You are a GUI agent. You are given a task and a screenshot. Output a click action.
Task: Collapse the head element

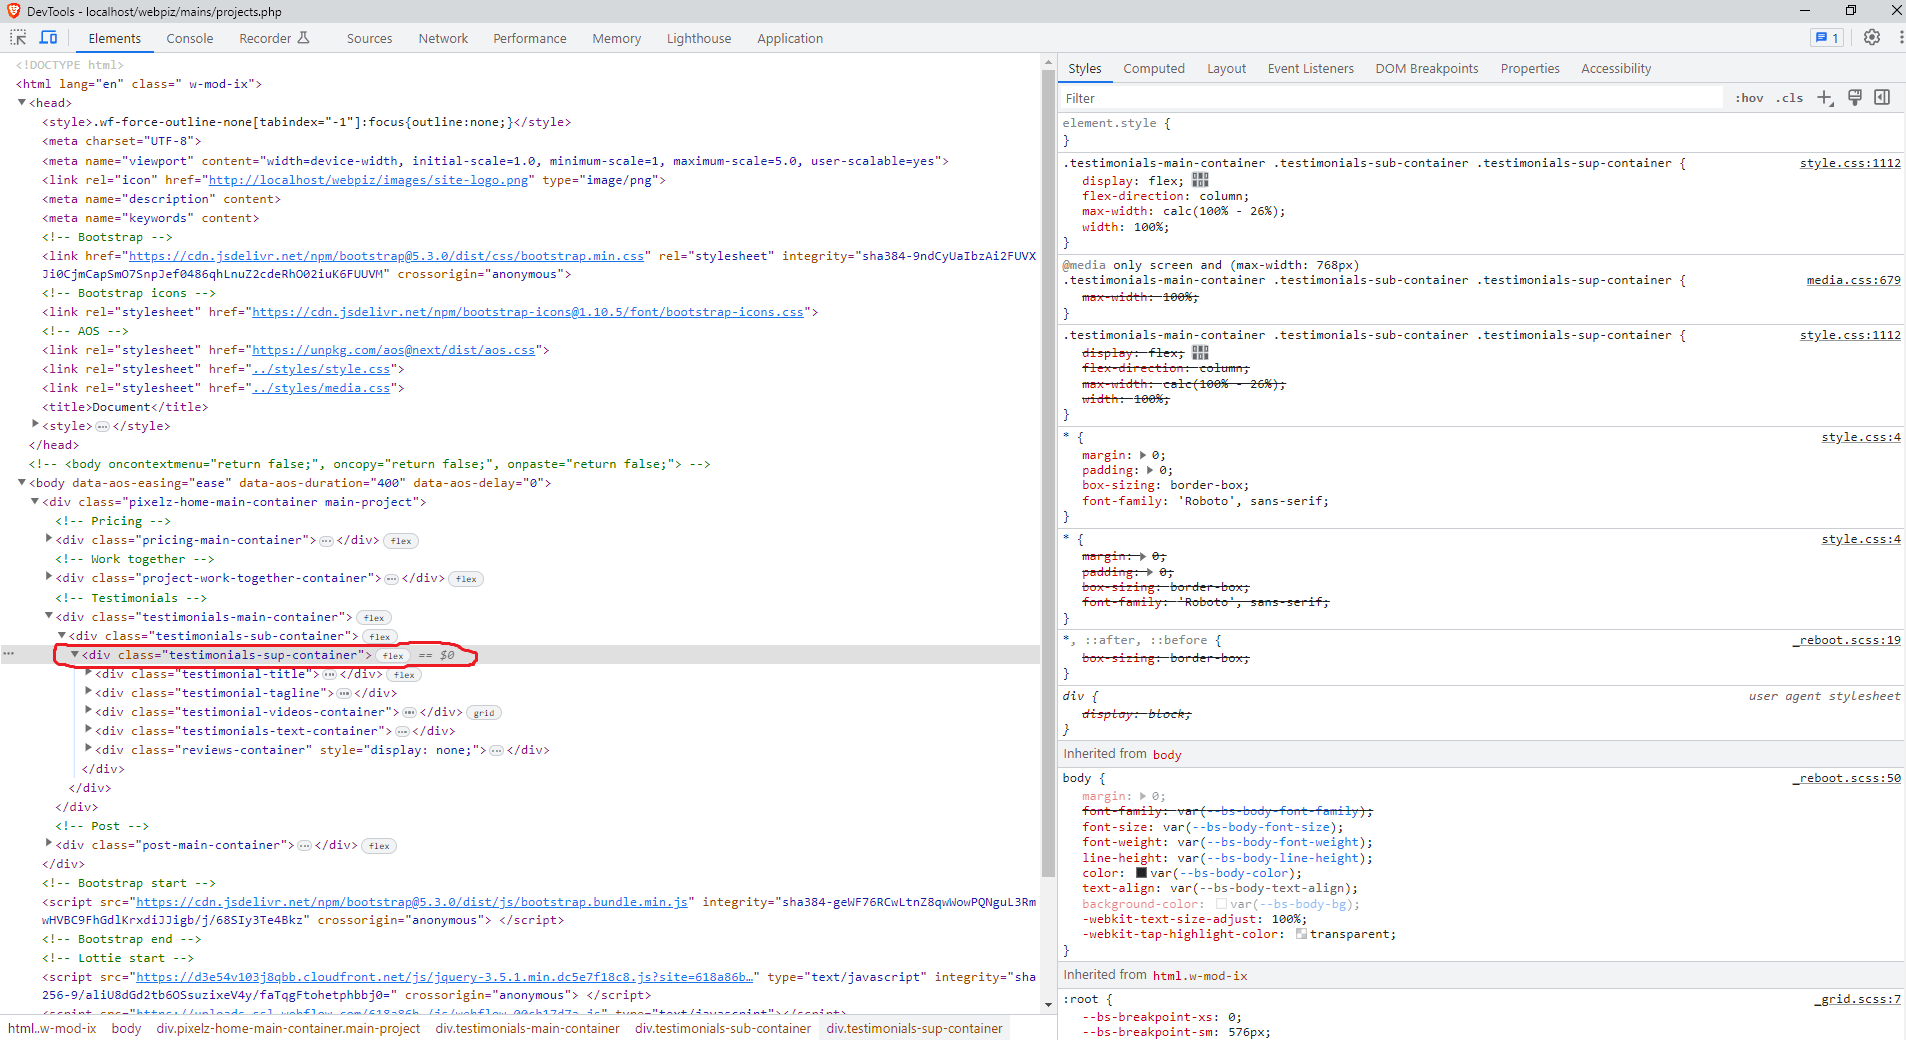(x=22, y=102)
